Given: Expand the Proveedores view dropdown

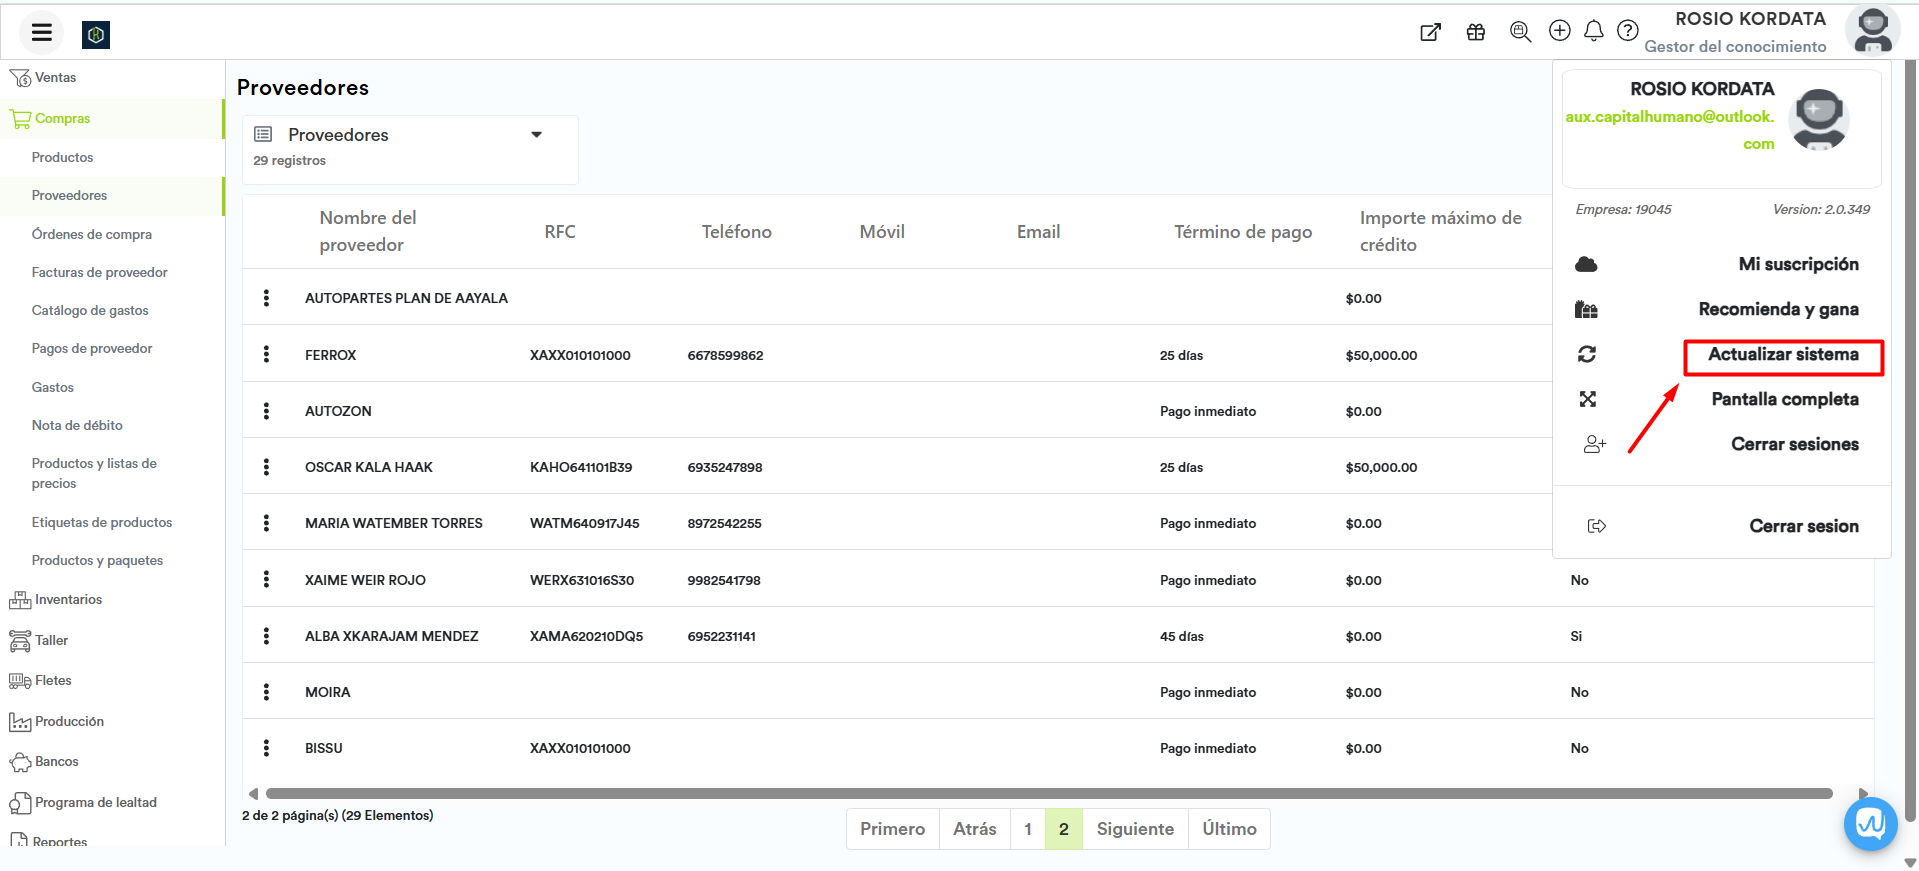Looking at the screenshot, I should coord(536,135).
